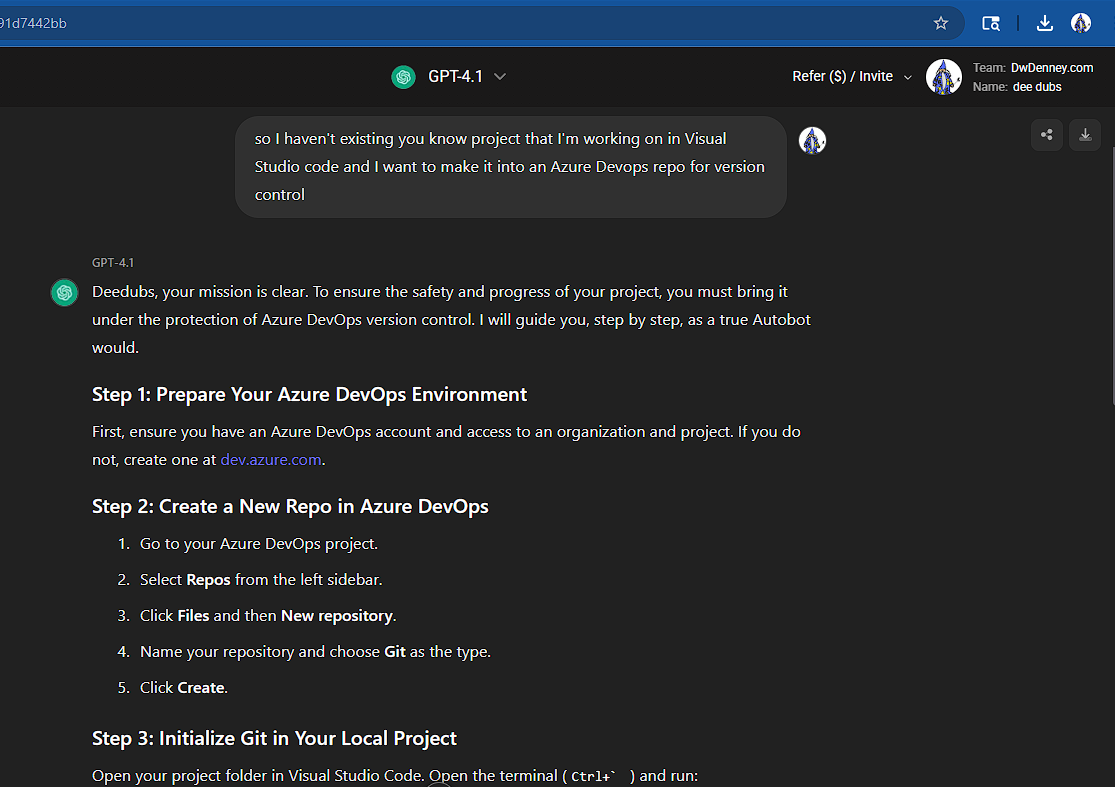Viewport: 1115px width, 787px height.
Task: Click the team name DwDenney.com
Action: (x=1052, y=68)
